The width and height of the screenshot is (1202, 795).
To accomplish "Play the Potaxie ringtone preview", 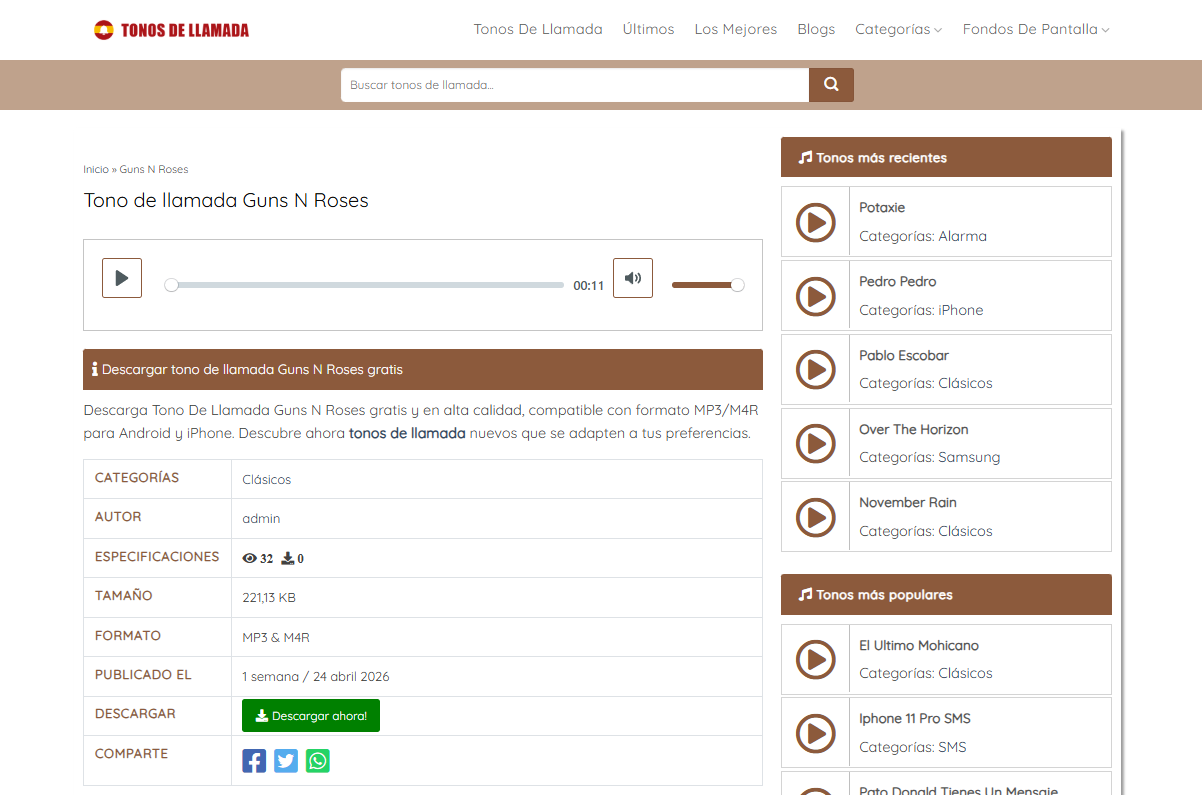I will point(816,222).
